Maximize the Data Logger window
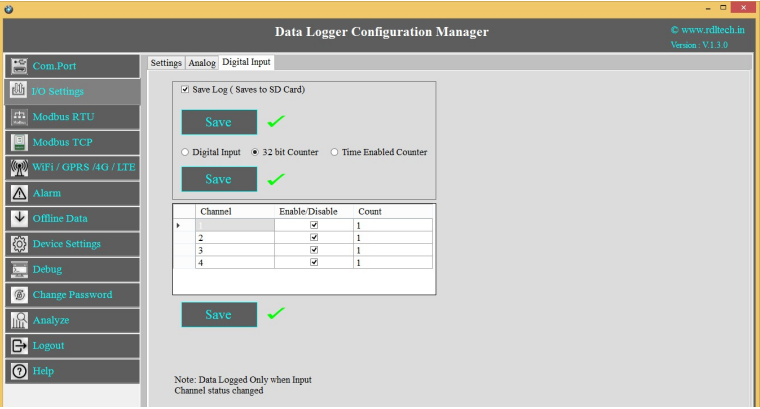 [x=723, y=8]
